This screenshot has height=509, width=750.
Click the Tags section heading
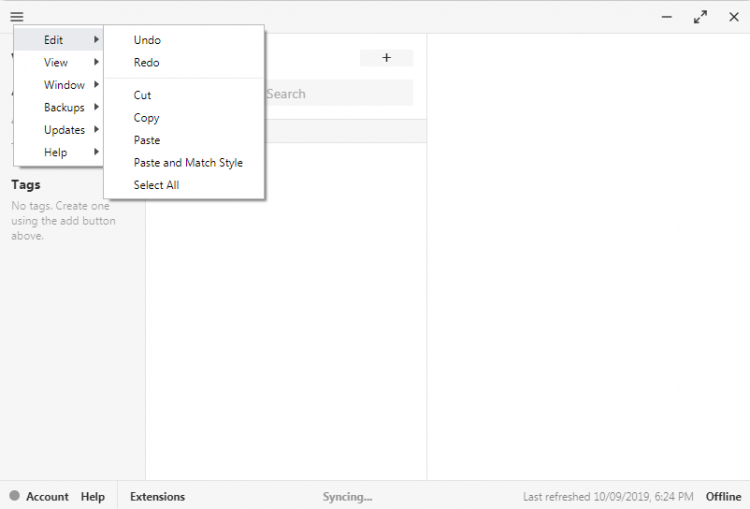point(26,185)
